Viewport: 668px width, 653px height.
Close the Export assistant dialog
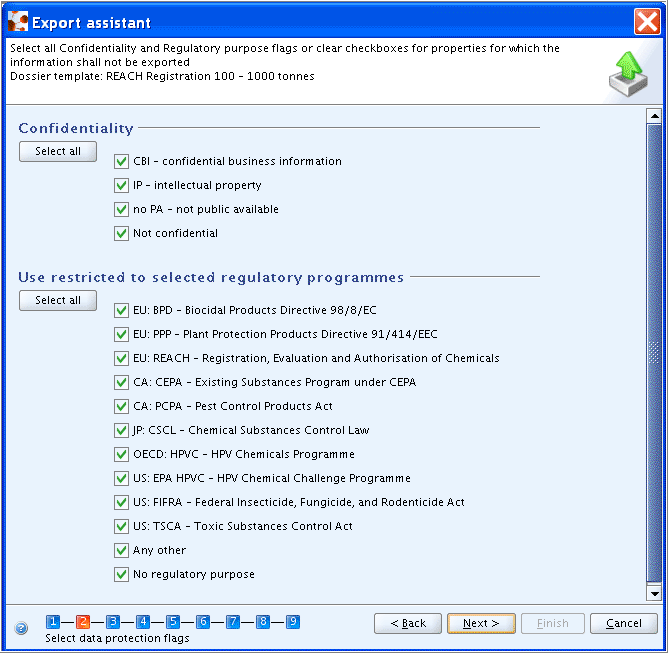click(647, 21)
